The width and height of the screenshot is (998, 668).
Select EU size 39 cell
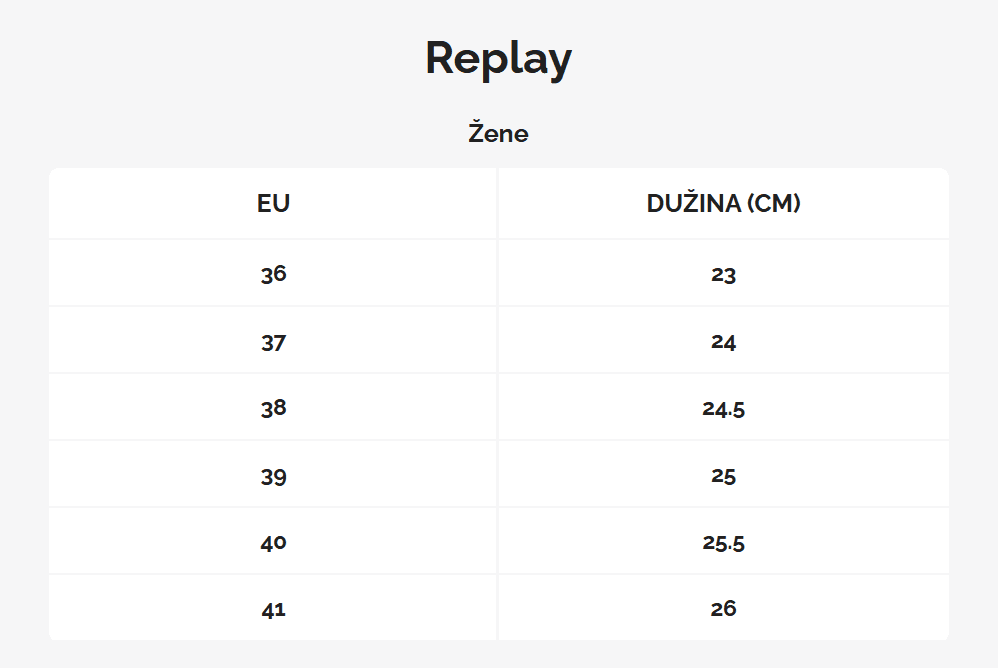point(273,476)
